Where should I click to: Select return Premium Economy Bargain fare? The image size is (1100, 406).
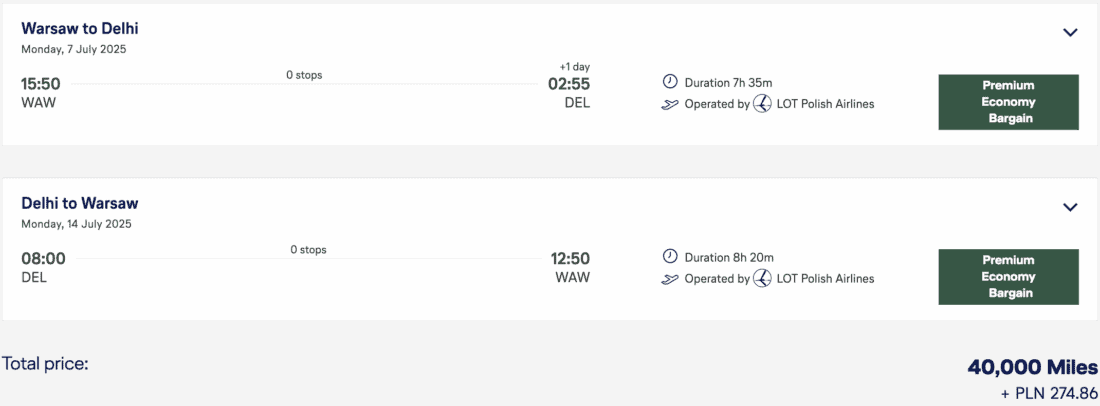1008,277
